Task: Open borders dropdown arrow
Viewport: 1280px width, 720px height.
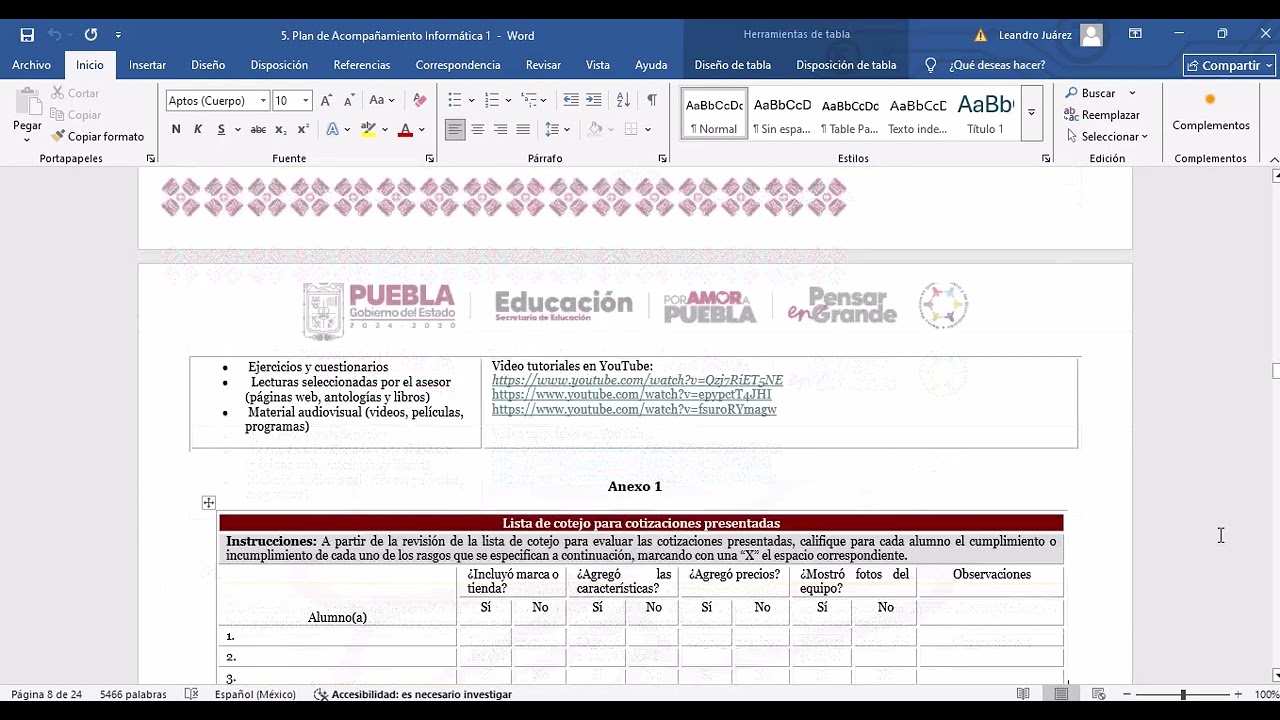Action: (x=648, y=129)
